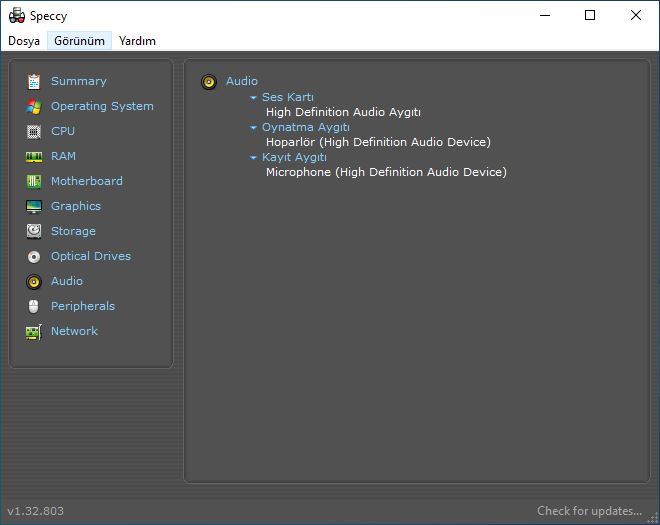Viewport: 660px width, 525px height.
Task: Click the Graphics monitor icon
Action: coord(34,207)
